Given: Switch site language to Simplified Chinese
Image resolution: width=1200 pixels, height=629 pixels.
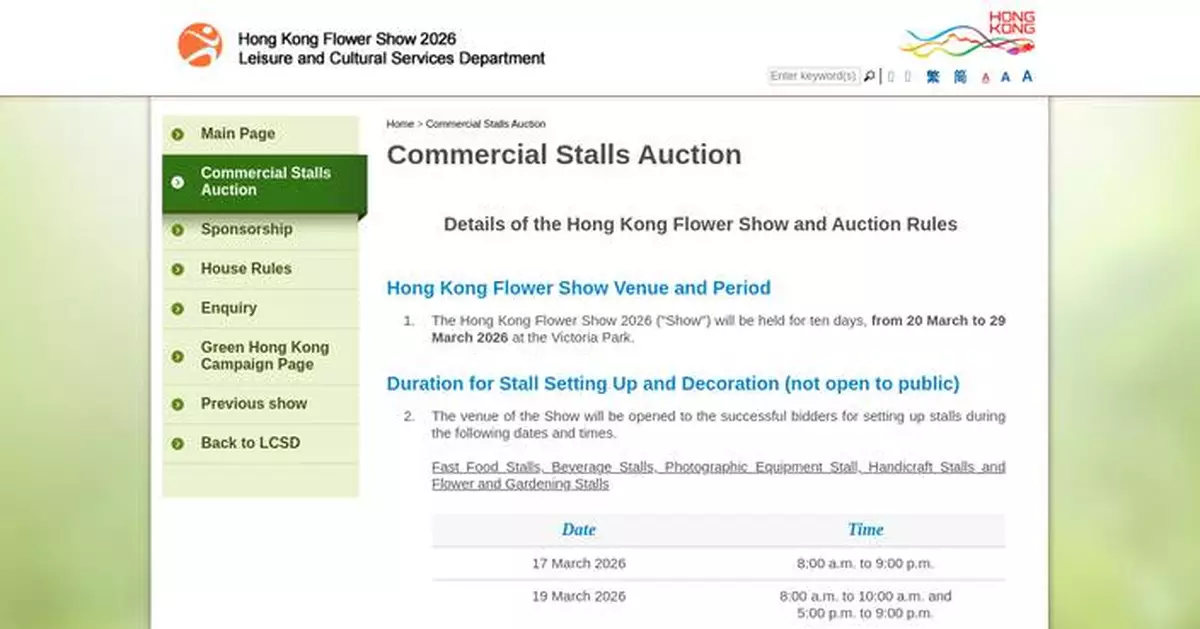Looking at the screenshot, I should (962, 76).
